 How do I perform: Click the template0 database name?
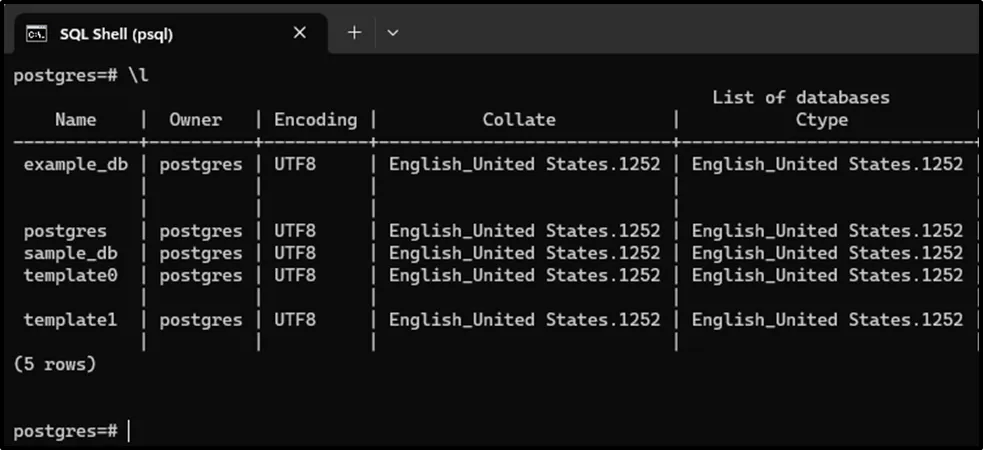click(70, 275)
